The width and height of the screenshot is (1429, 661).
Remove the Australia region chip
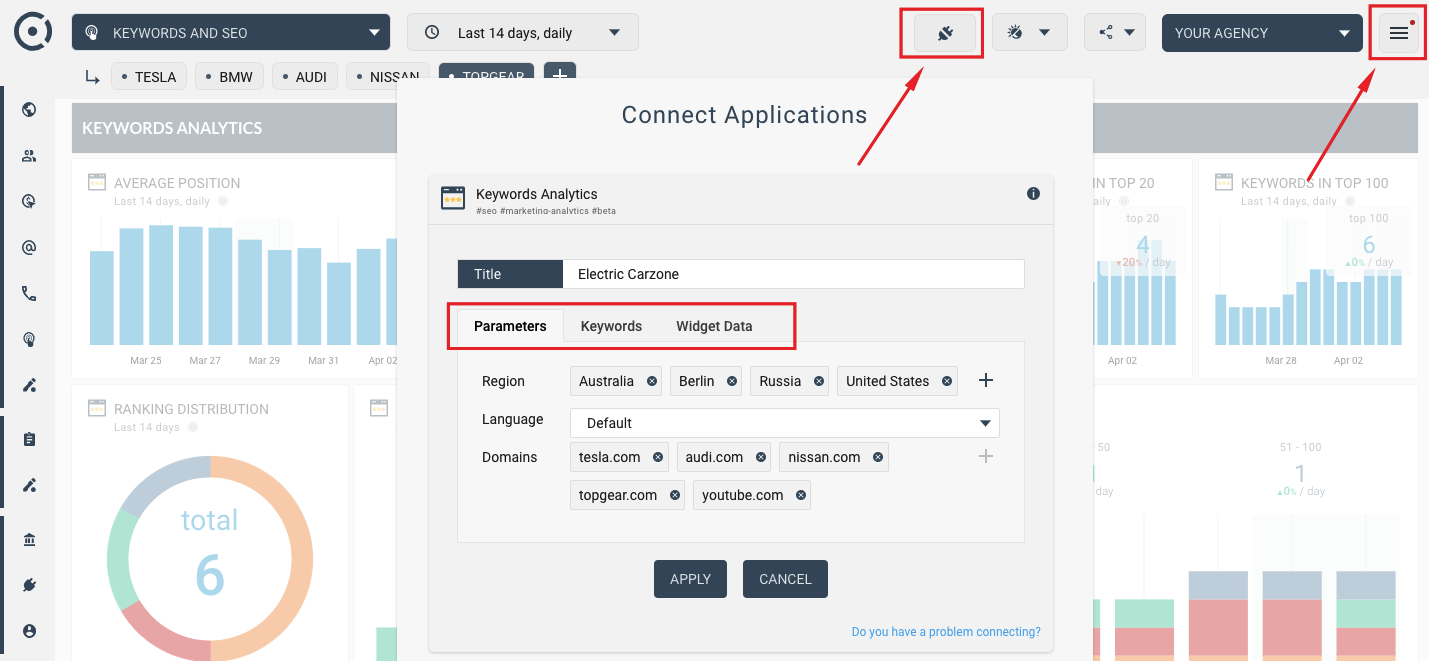(x=652, y=381)
